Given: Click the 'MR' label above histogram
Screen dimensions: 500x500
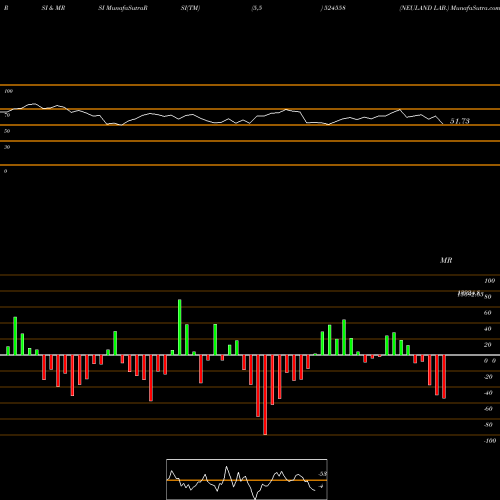Looking at the screenshot, I should pyautogui.click(x=446, y=260).
